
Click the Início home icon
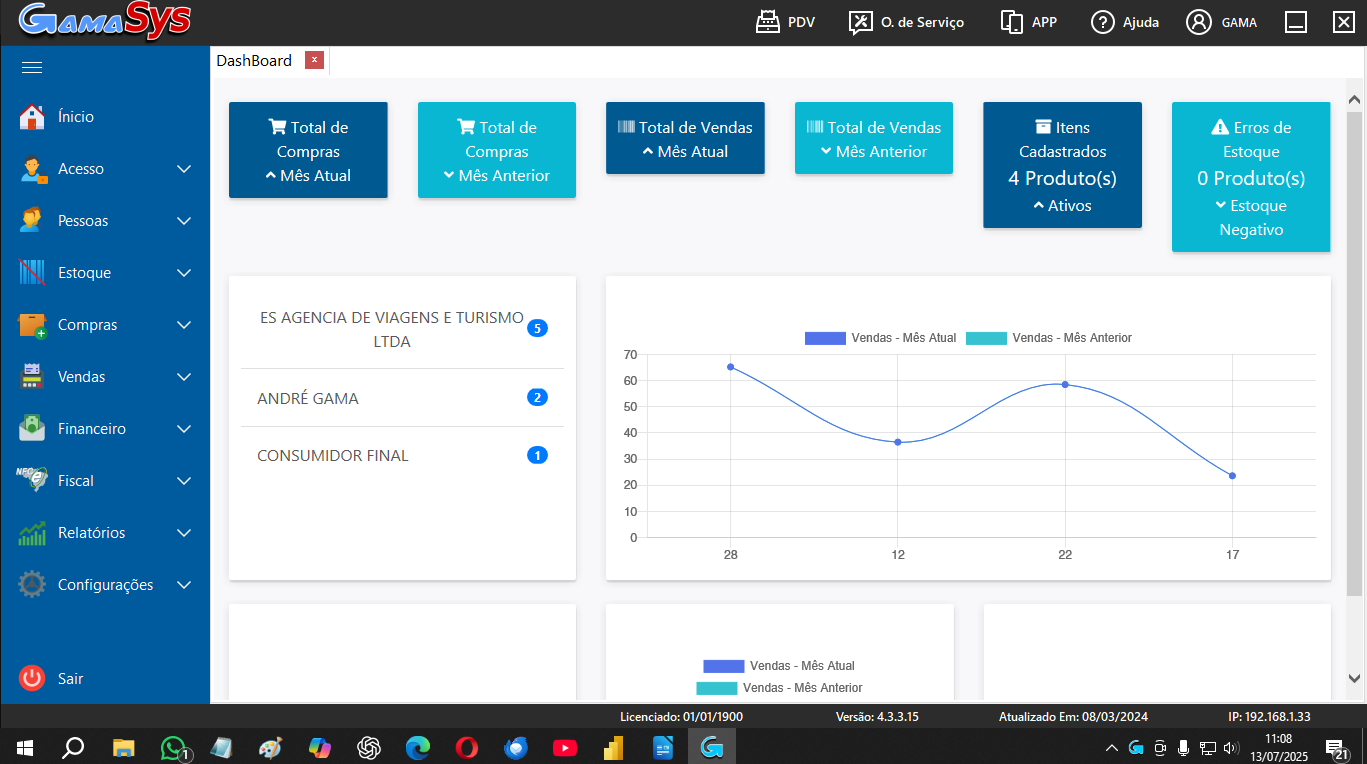click(x=32, y=117)
